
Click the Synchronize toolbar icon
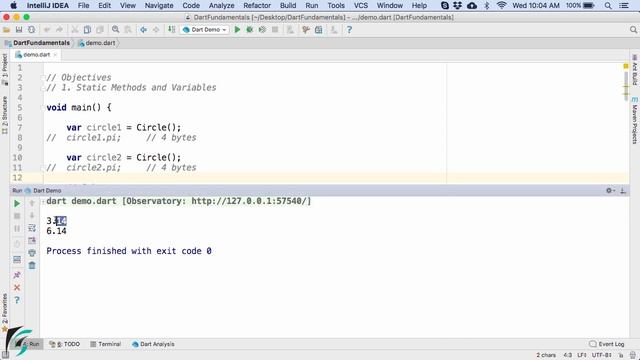pyautogui.click(x=31, y=30)
